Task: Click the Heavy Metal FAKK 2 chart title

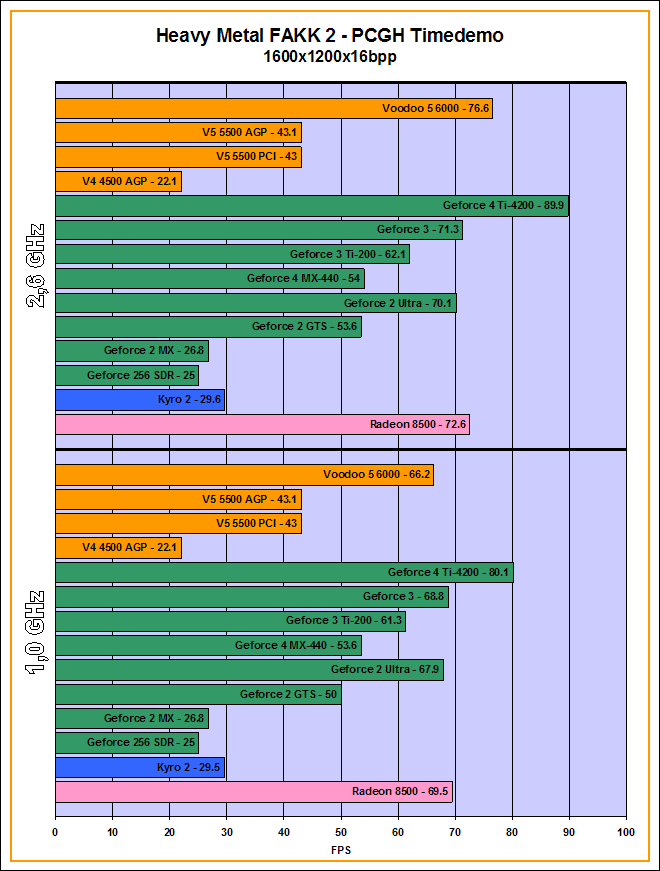Action: (329, 36)
